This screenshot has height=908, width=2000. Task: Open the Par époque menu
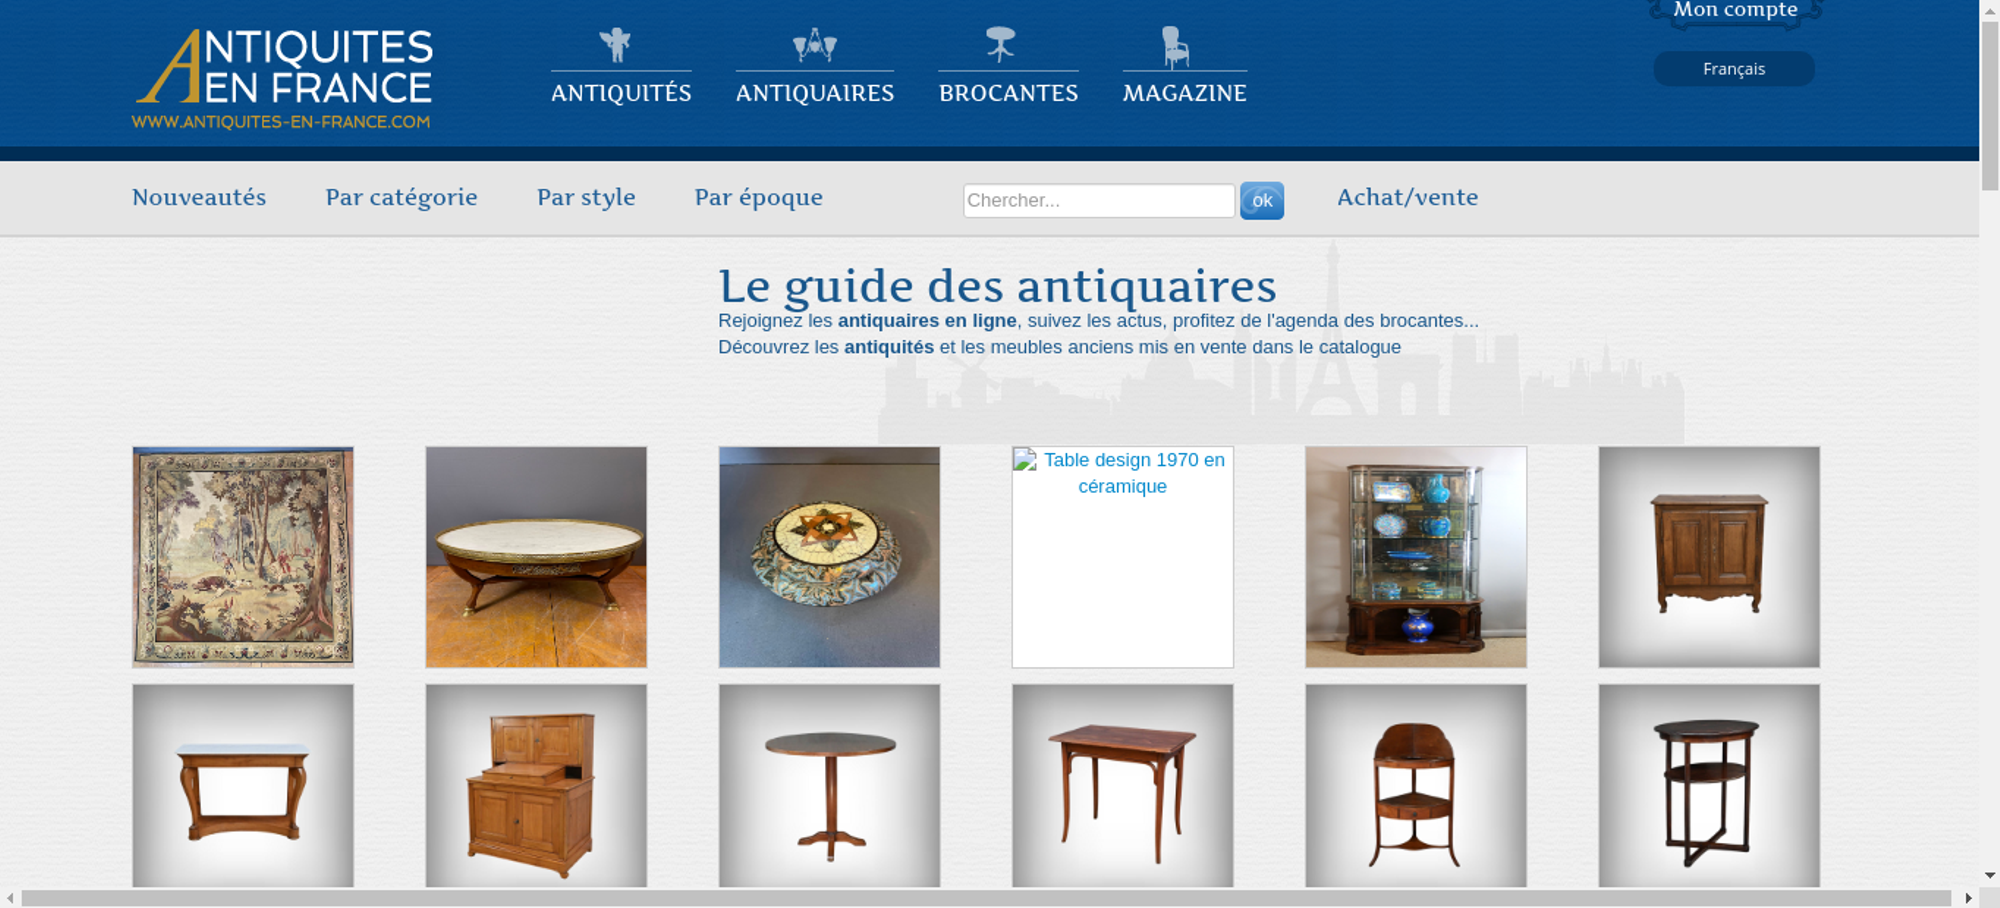[x=758, y=198]
